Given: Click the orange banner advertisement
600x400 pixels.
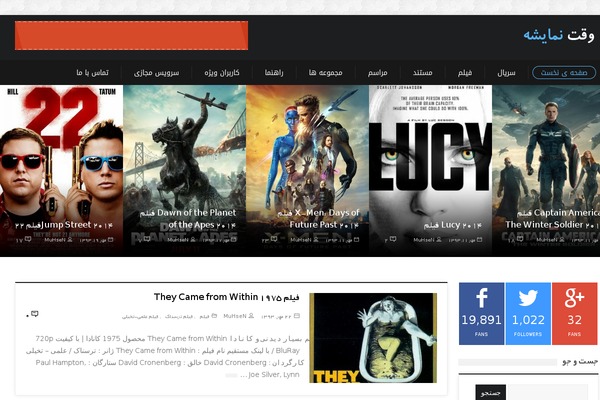Looking at the screenshot, I should pos(131,36).
